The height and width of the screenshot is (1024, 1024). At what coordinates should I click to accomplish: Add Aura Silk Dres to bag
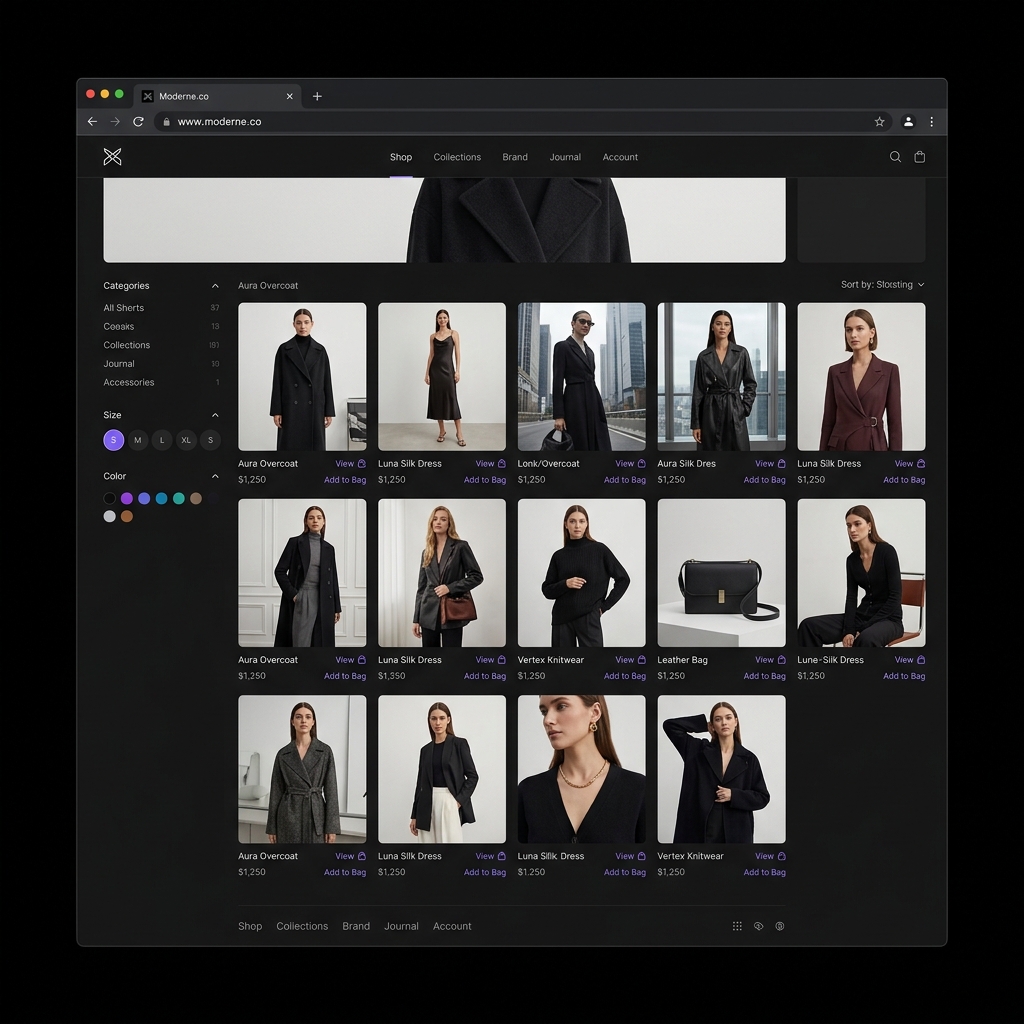764,480
